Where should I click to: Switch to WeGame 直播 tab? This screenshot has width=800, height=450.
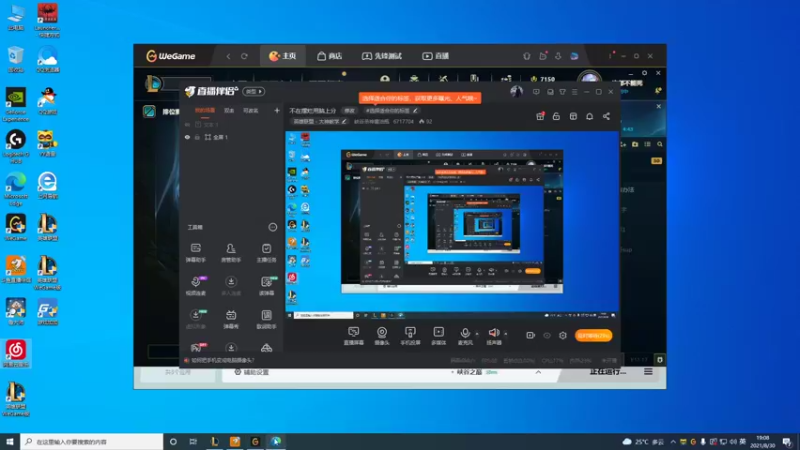point(435,56)
